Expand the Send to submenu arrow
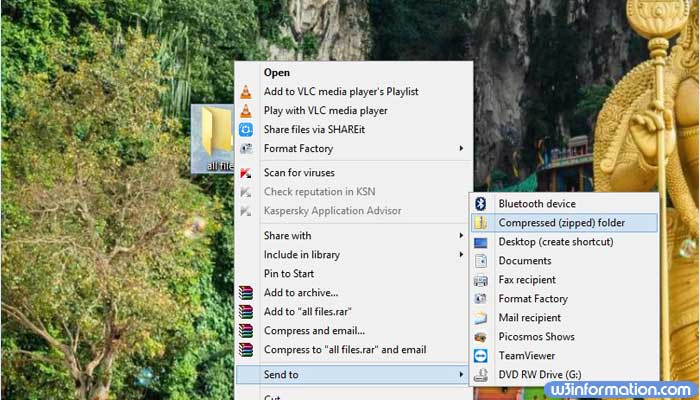Screen dimensions: 700x400 click(461, 375)
